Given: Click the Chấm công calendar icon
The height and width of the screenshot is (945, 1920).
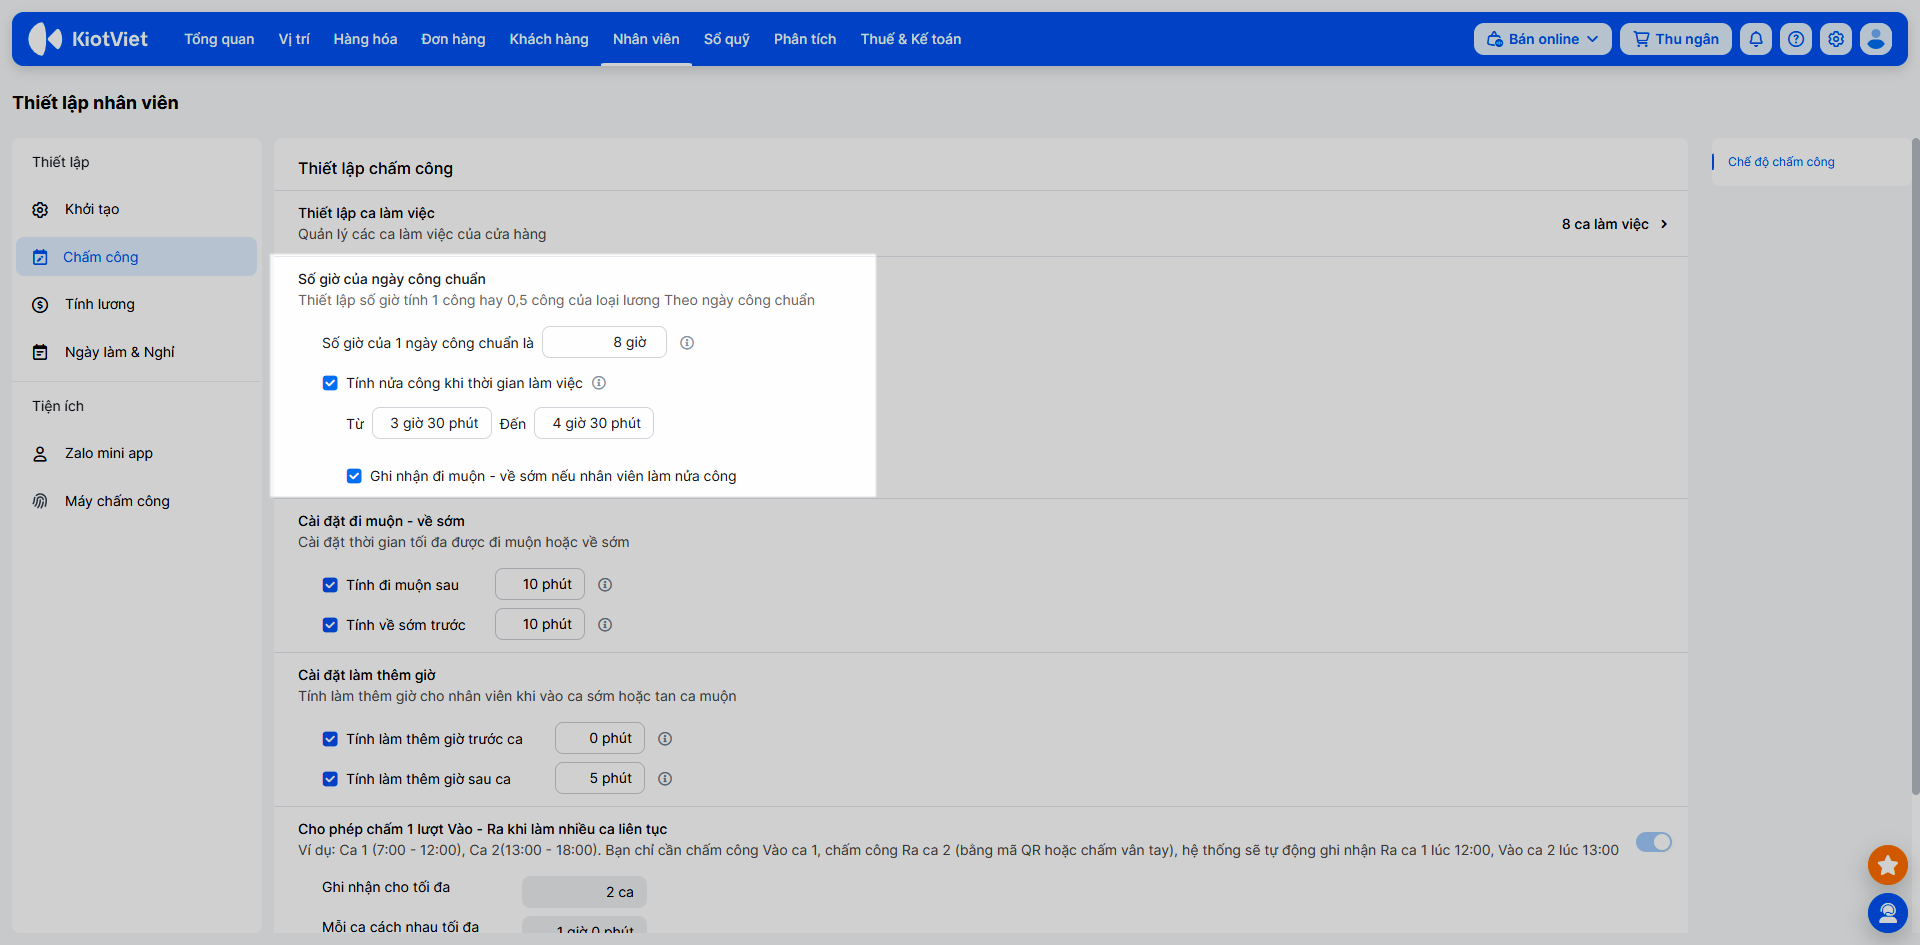Looking at the screenshot, I should click(x=40, y=257).
